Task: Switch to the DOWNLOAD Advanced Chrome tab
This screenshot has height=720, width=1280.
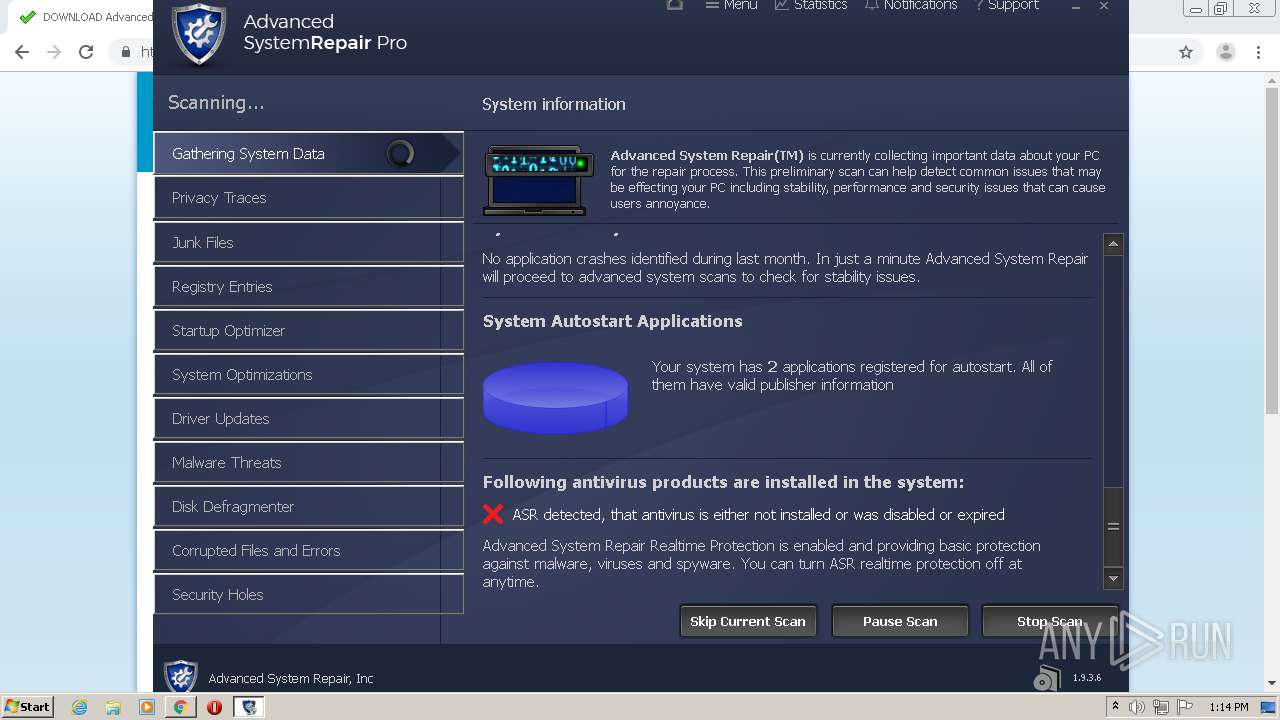Action: pyautogui.click(x=84, y=17)
